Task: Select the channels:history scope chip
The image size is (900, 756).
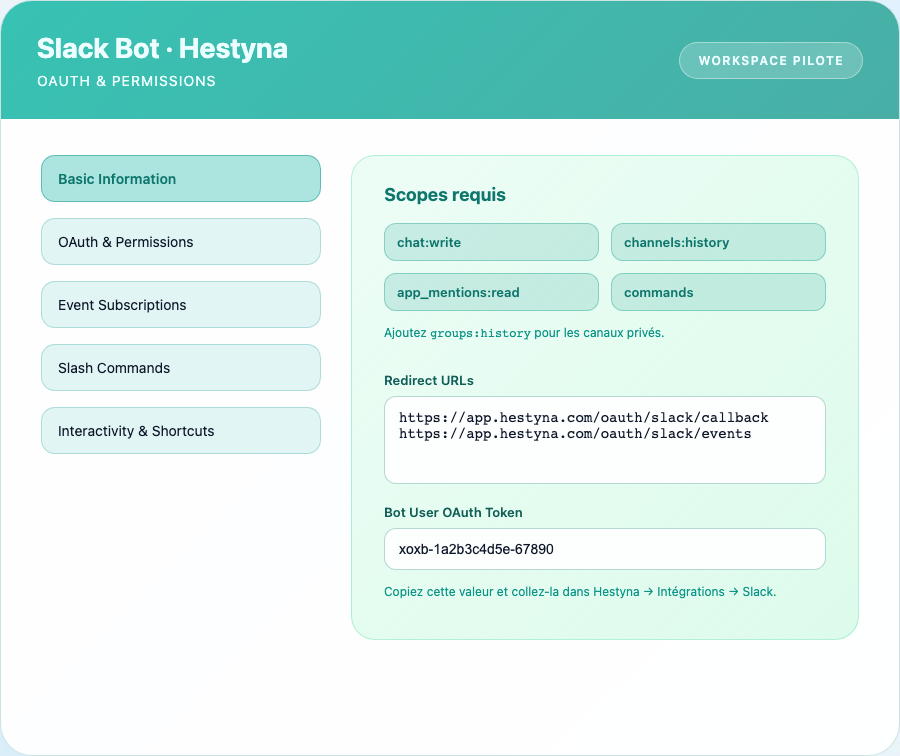Action: pos(718,242)
